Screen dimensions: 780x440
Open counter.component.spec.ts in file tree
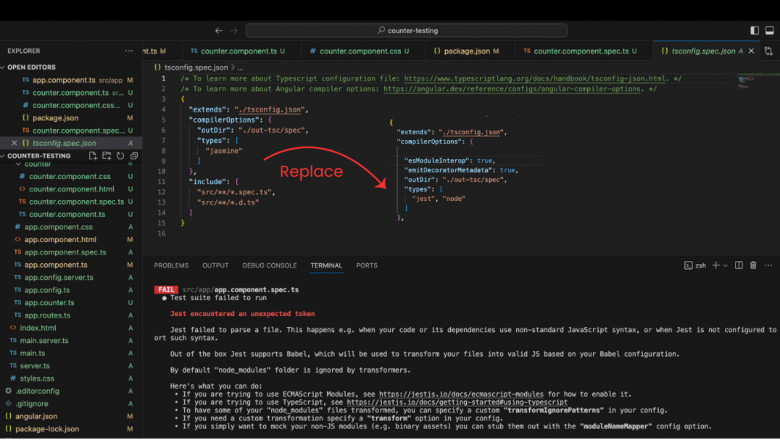(76, 202)
